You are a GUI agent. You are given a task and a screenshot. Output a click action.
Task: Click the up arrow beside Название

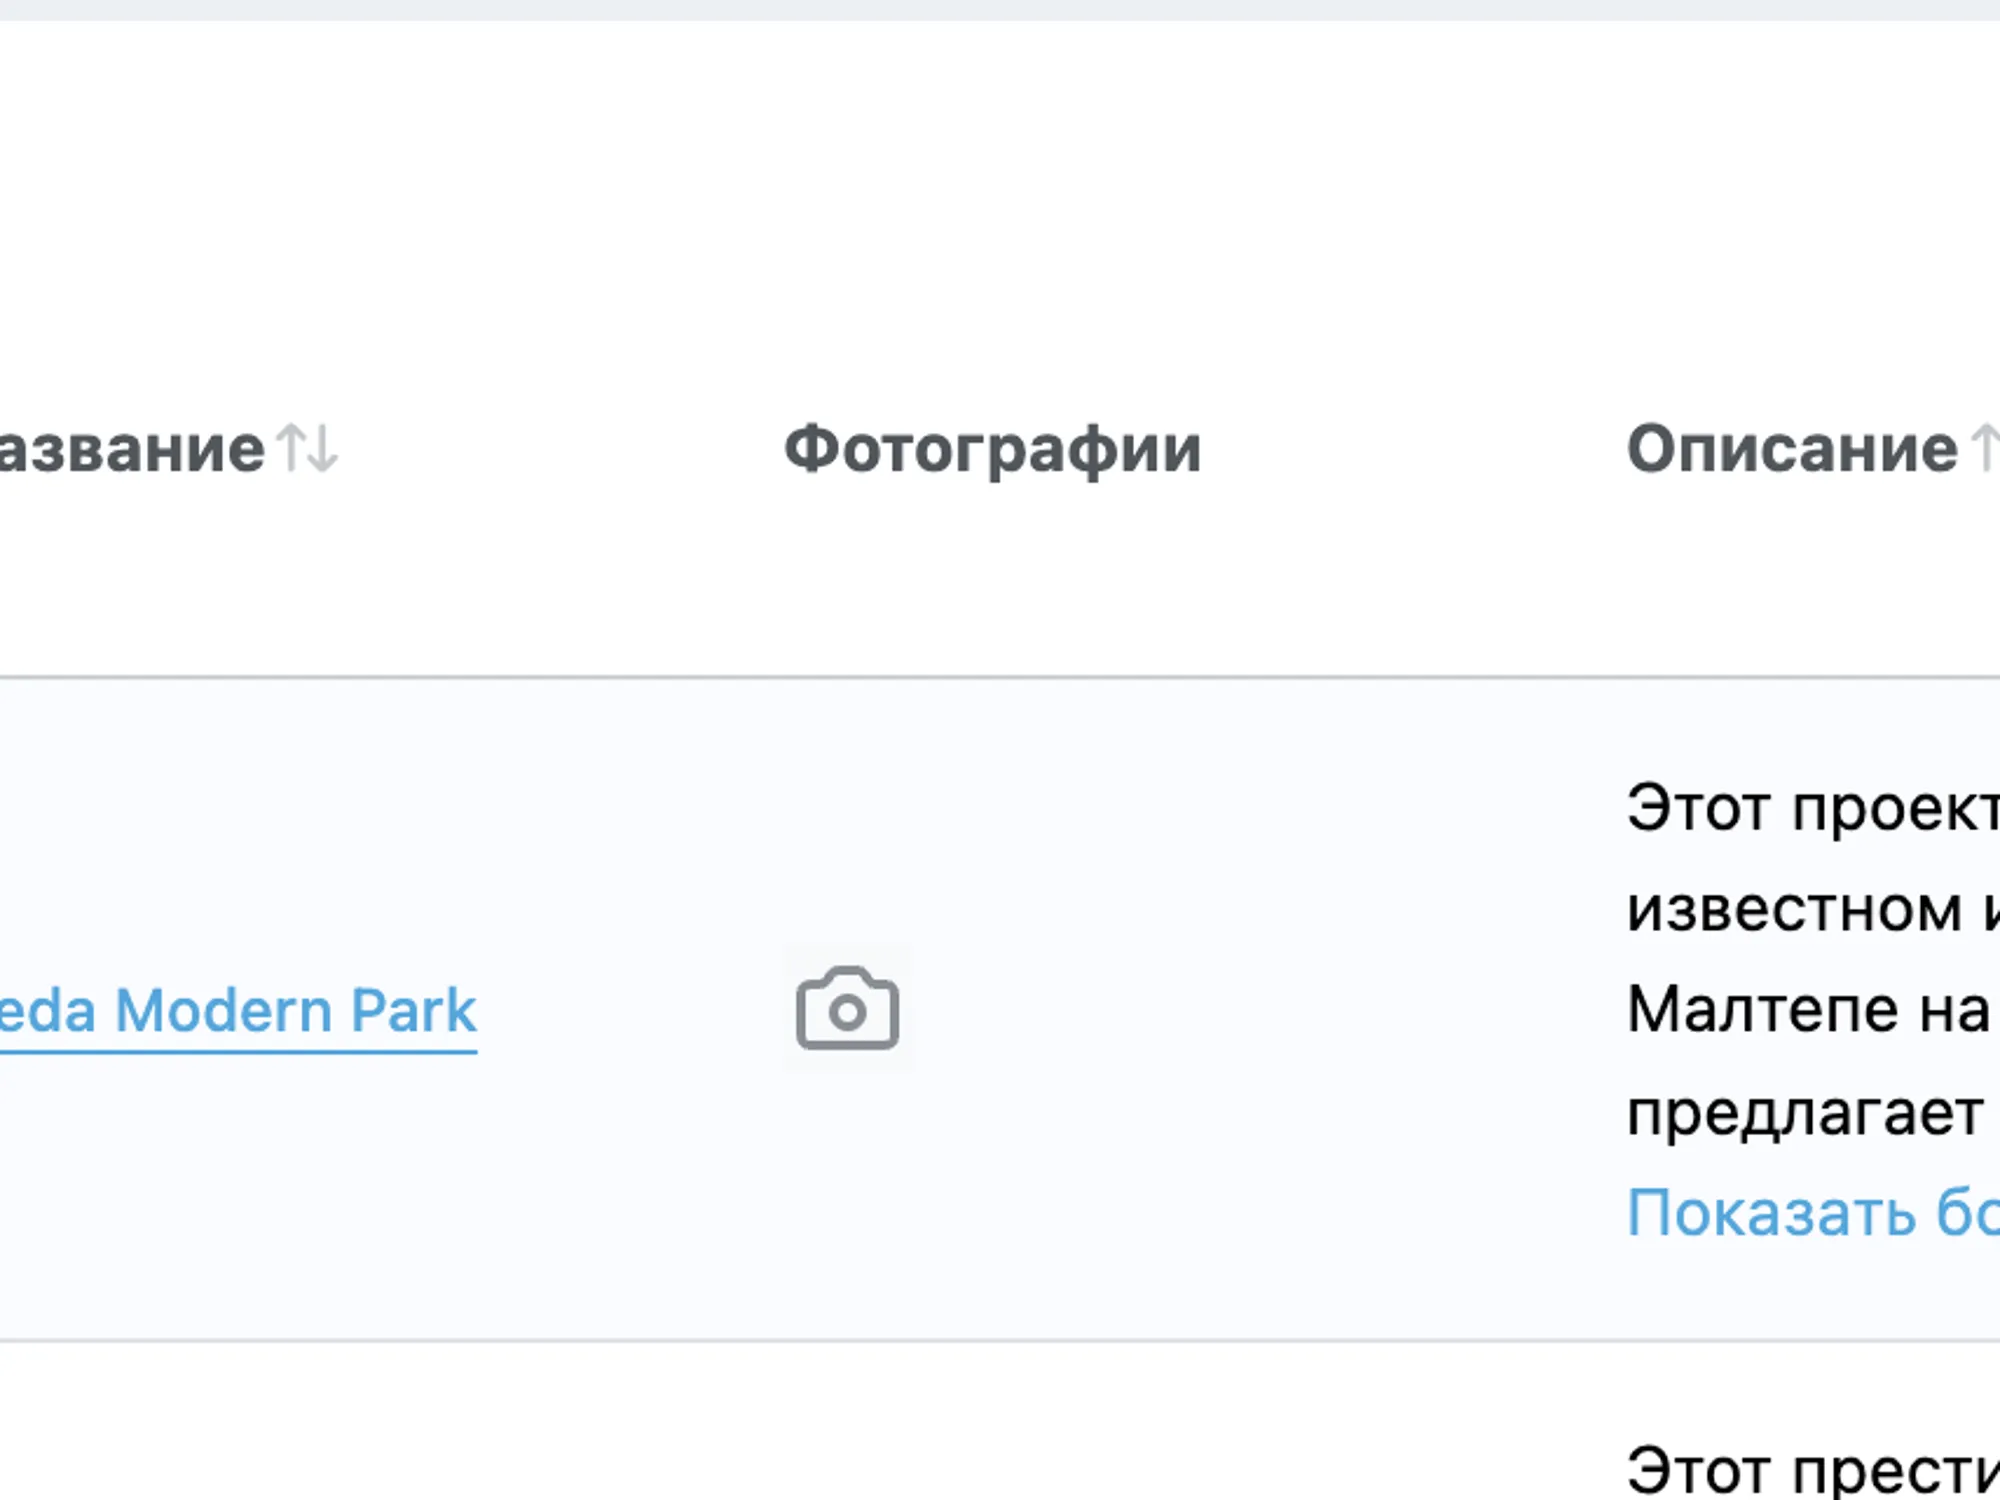tap(291, 448)
